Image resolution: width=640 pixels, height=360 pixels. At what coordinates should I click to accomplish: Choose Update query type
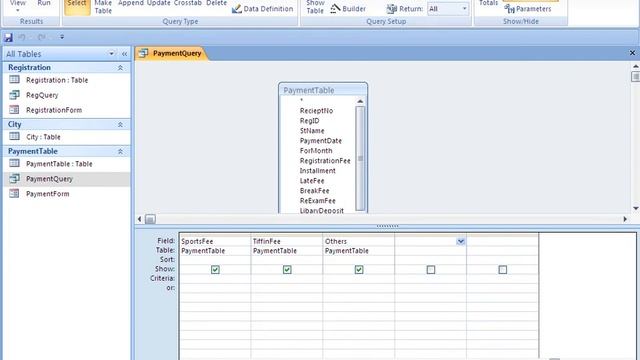click(158, 3)
